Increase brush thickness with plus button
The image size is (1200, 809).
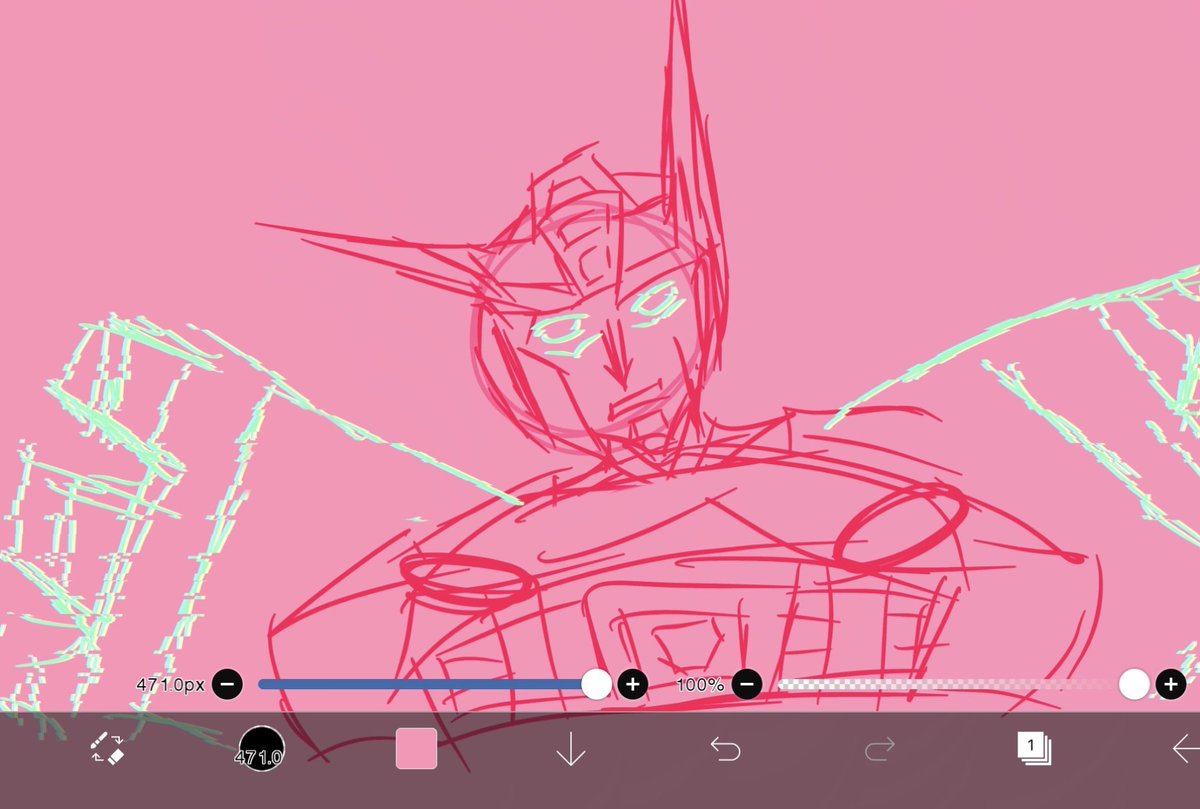click(632, 685)
